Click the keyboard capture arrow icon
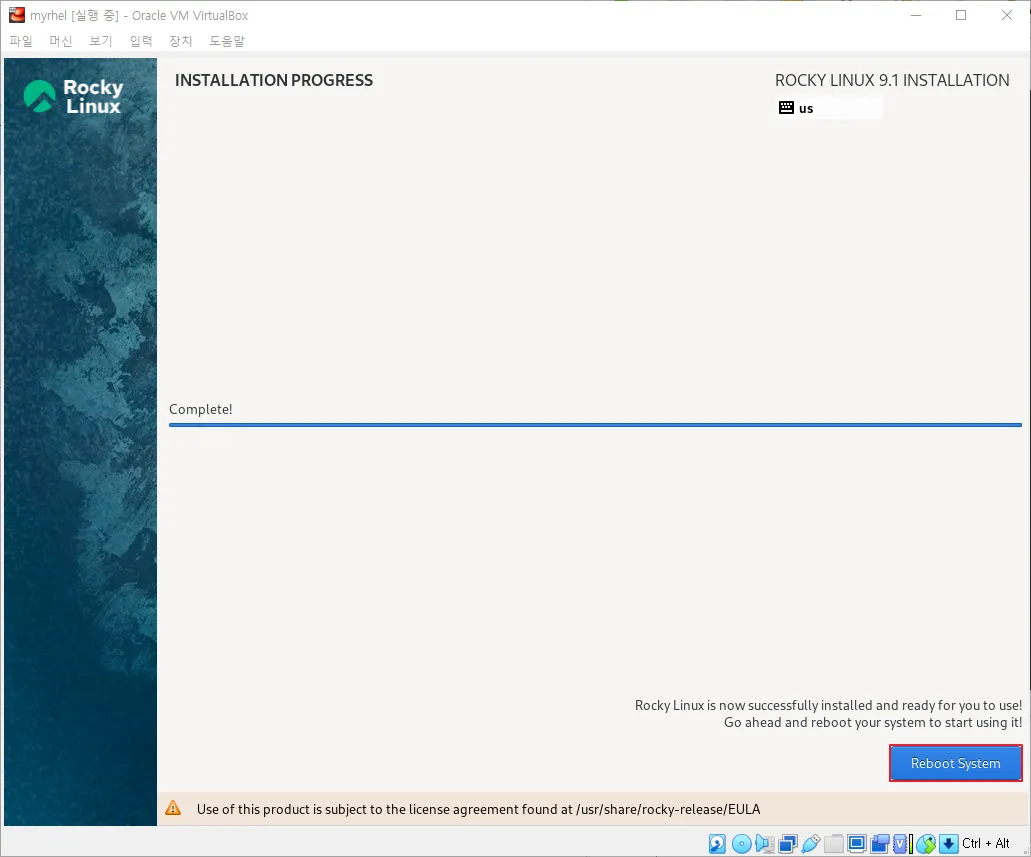Image resolution: width=1031 pixels, height=857 pixels. 949,843
